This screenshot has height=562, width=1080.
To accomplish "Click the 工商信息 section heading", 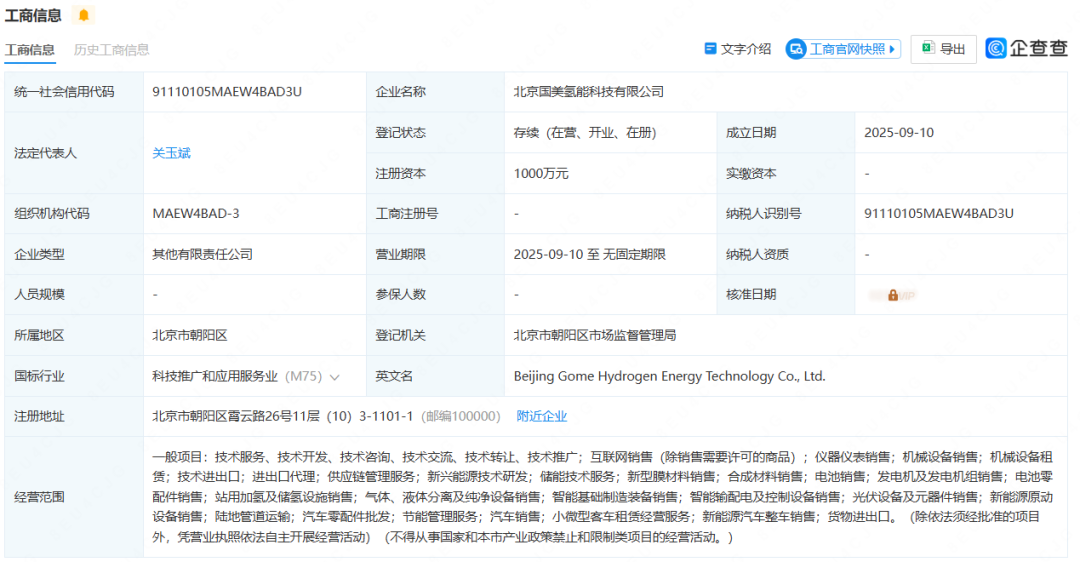I will pyautogui.click(x=33, y=15).
